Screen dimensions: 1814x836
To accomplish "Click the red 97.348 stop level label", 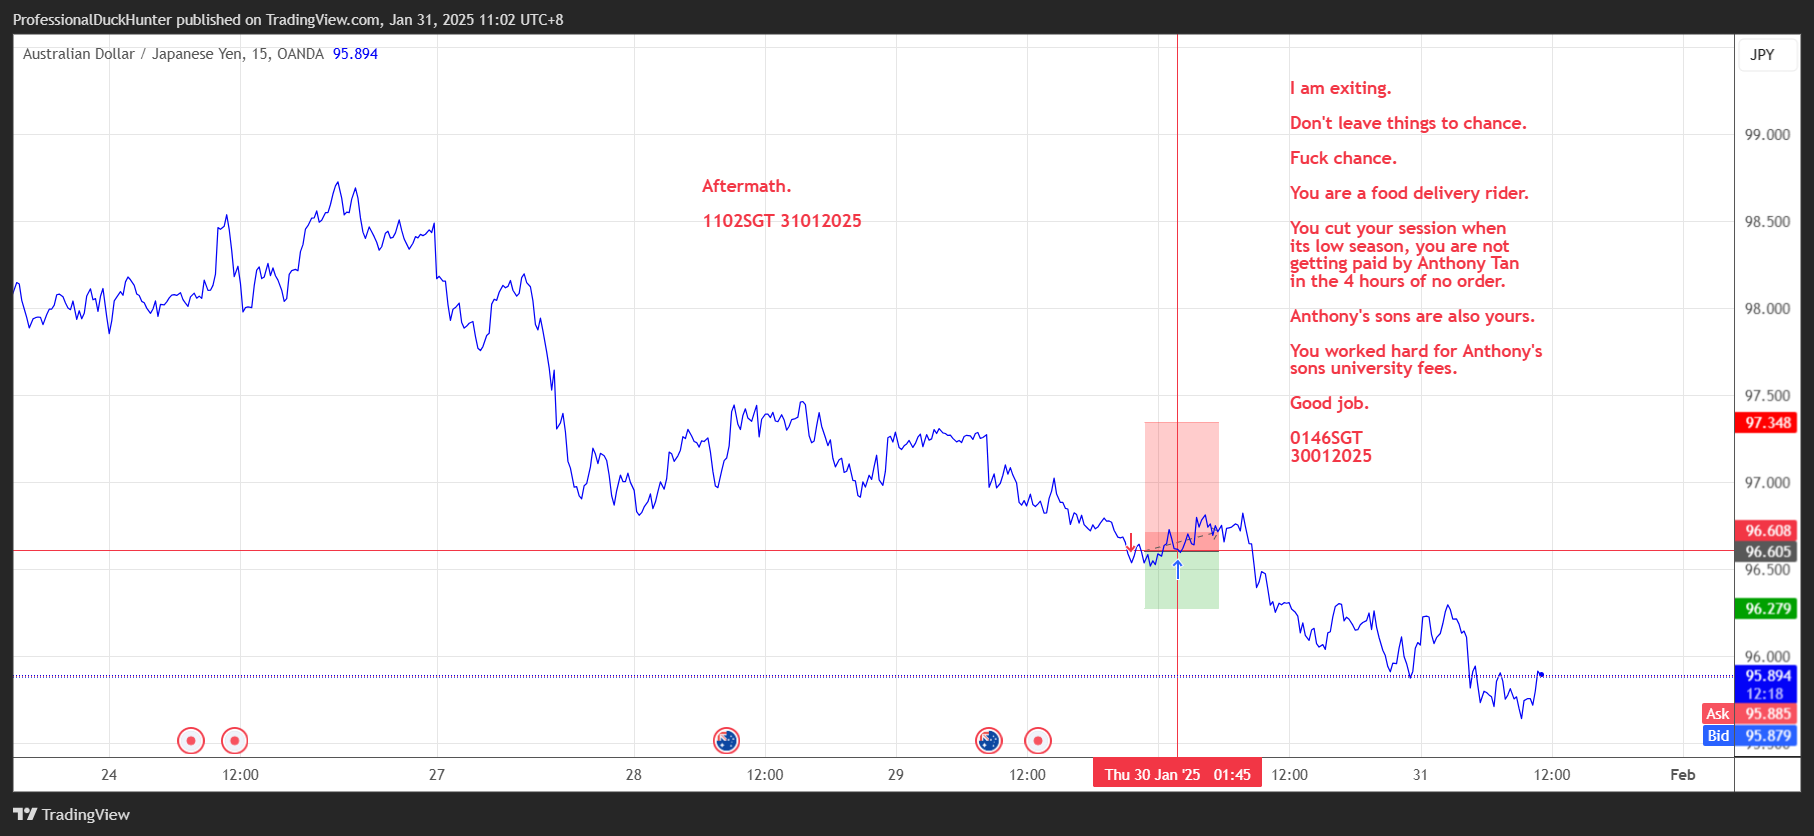I will point(1767,423).
